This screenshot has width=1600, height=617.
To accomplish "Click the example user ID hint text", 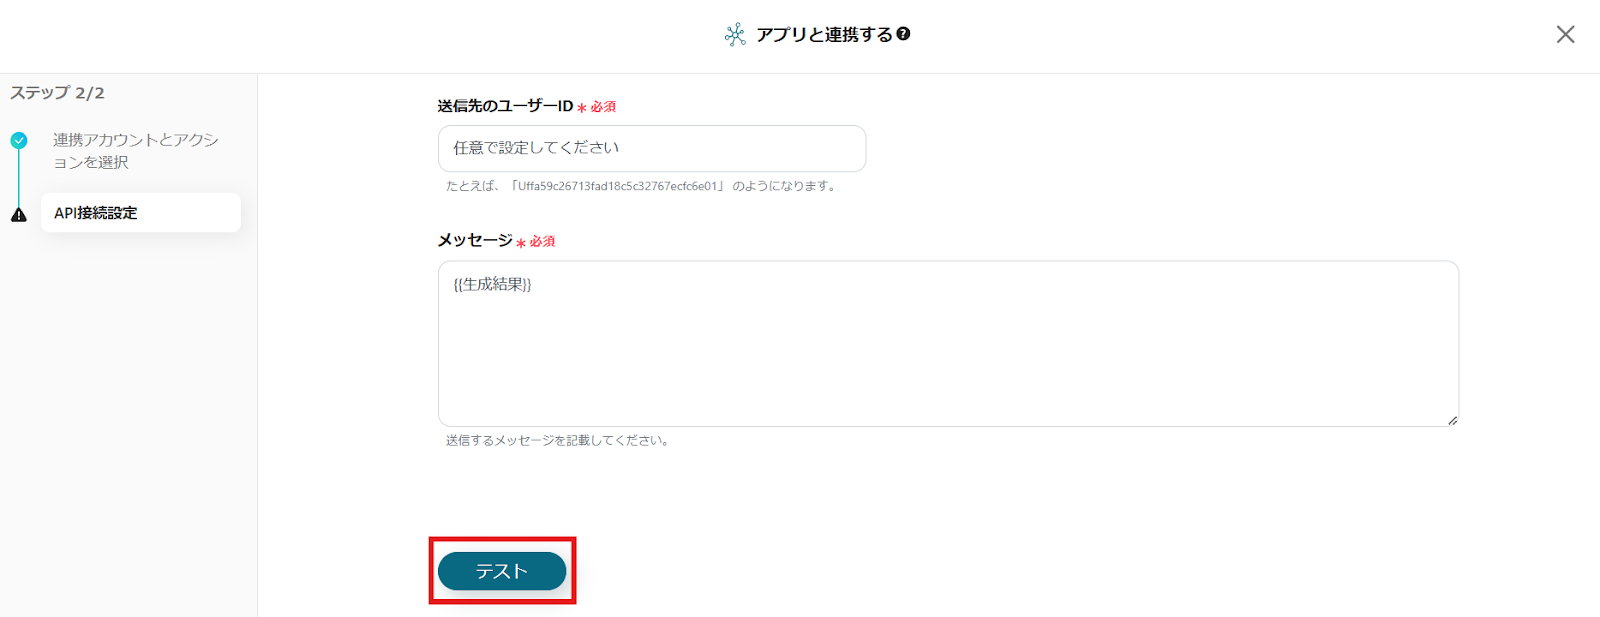I will [x=641, y=186].
